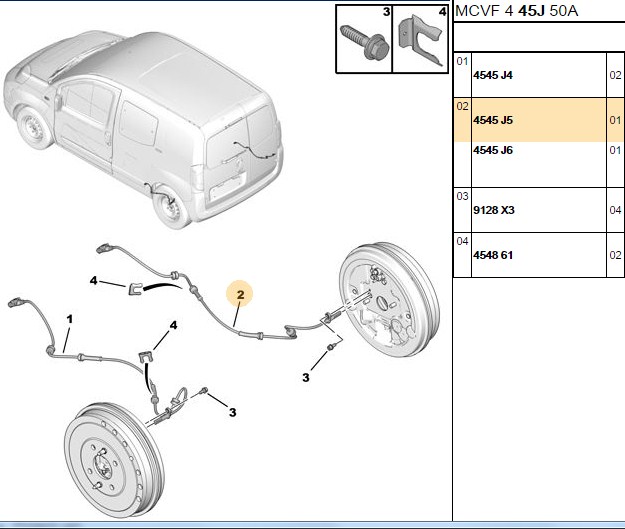Select part number 4545 J6
Viewport: 625px width, 529px height.
point(493,150)
